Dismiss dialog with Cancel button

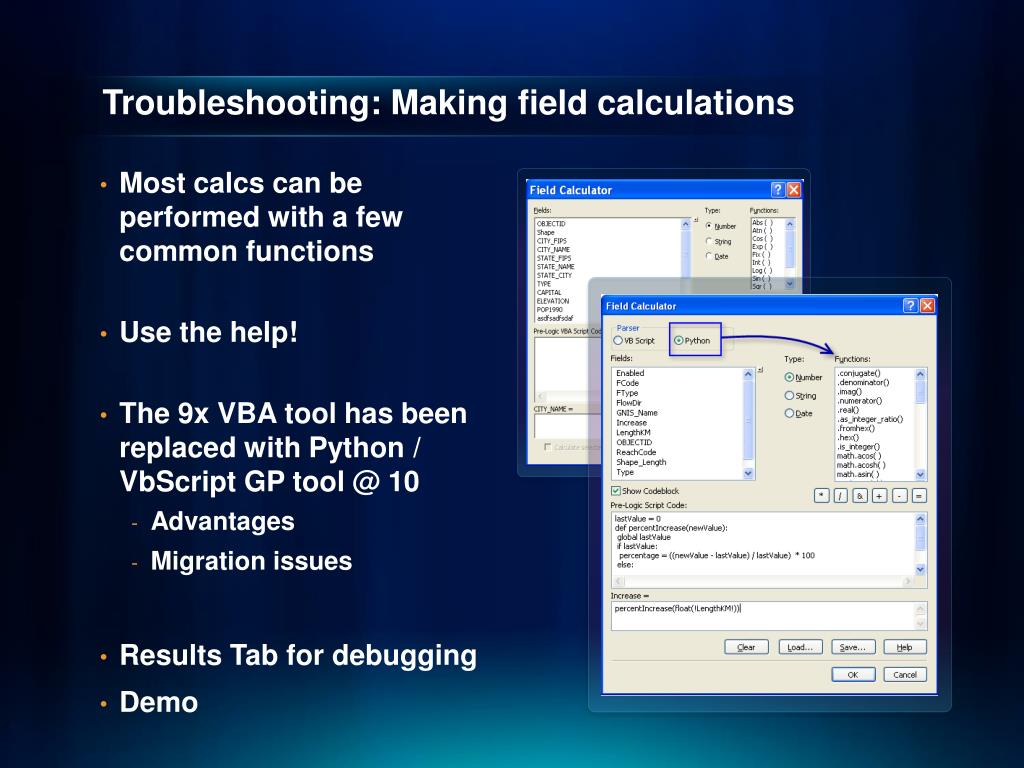904,675
